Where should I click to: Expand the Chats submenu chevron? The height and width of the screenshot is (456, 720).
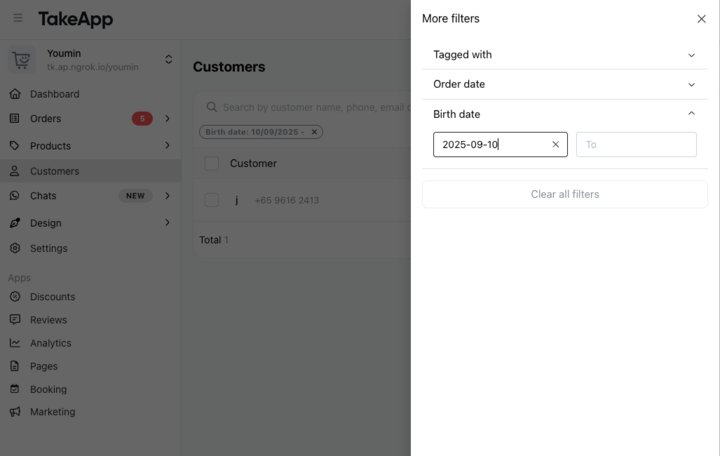point(167,196)
